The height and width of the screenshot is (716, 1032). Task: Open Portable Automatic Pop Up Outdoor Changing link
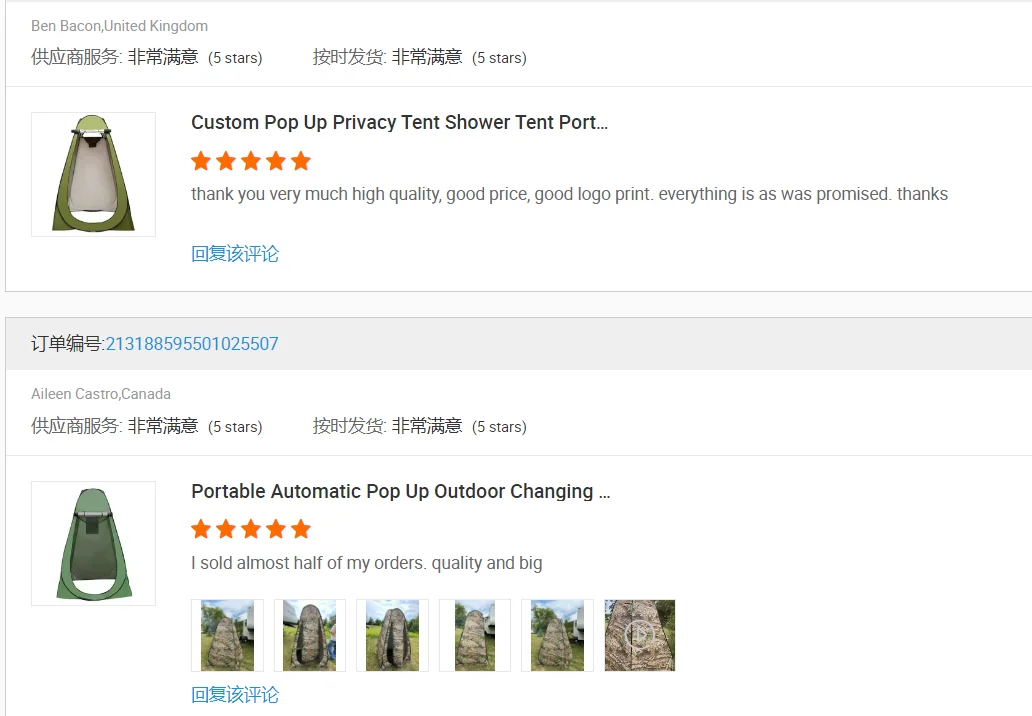(x=400, y=492)
